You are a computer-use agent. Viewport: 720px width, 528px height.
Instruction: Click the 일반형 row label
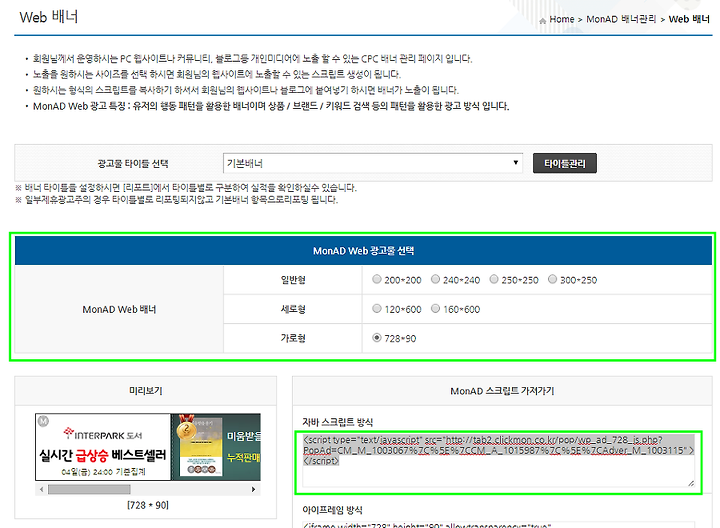coord(293,280)
